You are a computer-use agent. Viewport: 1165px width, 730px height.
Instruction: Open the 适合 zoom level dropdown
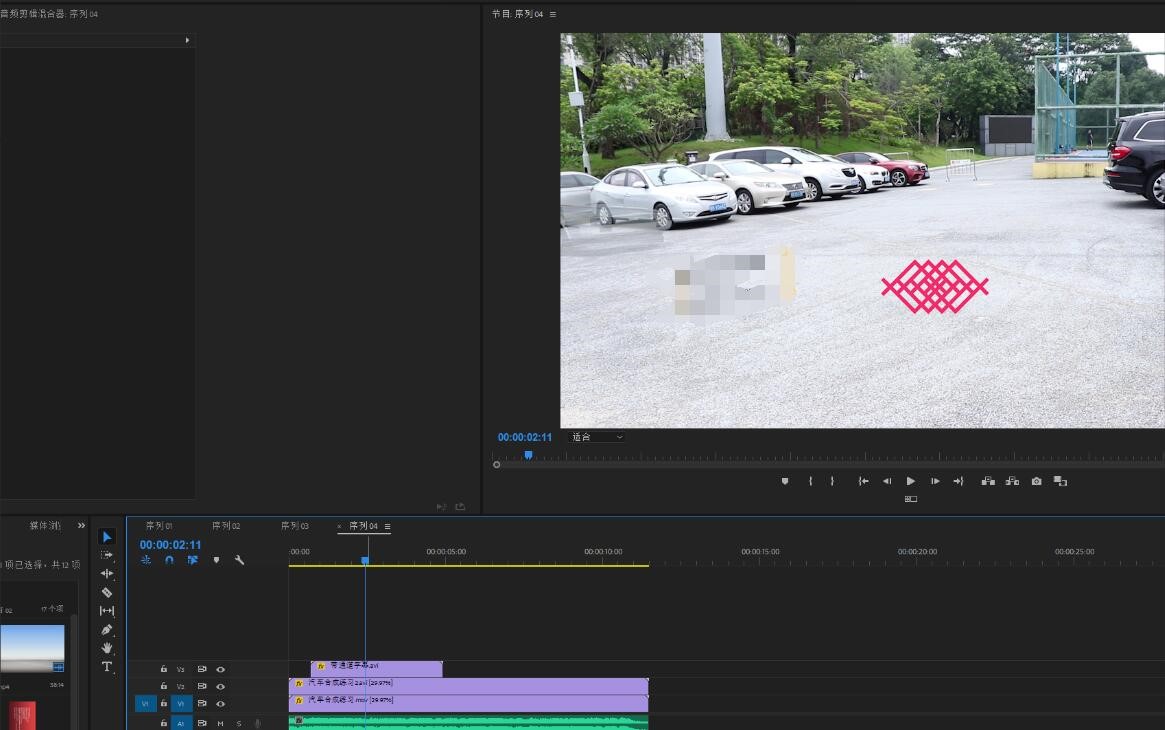597,437
